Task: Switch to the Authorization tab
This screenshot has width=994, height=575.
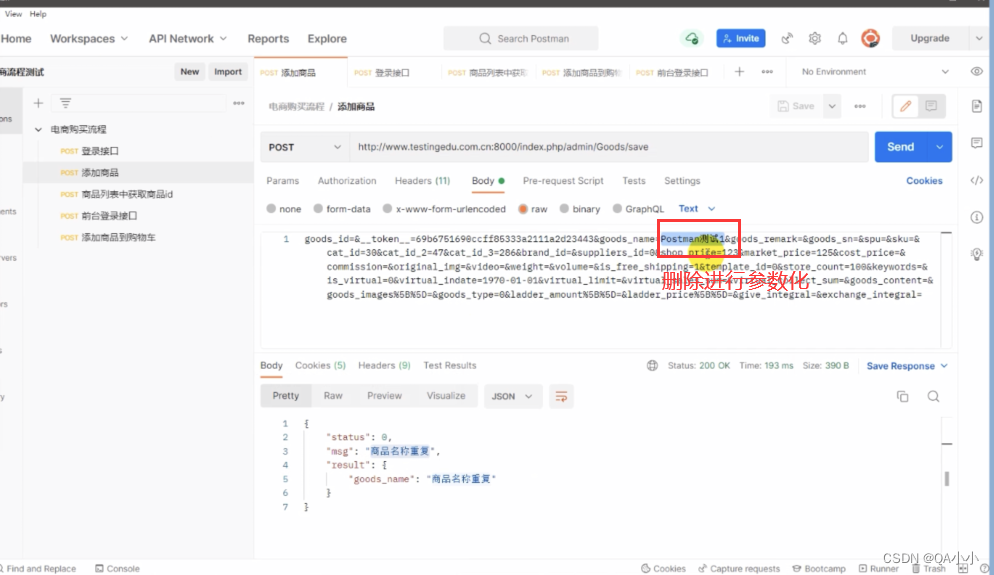Action: 347,181
